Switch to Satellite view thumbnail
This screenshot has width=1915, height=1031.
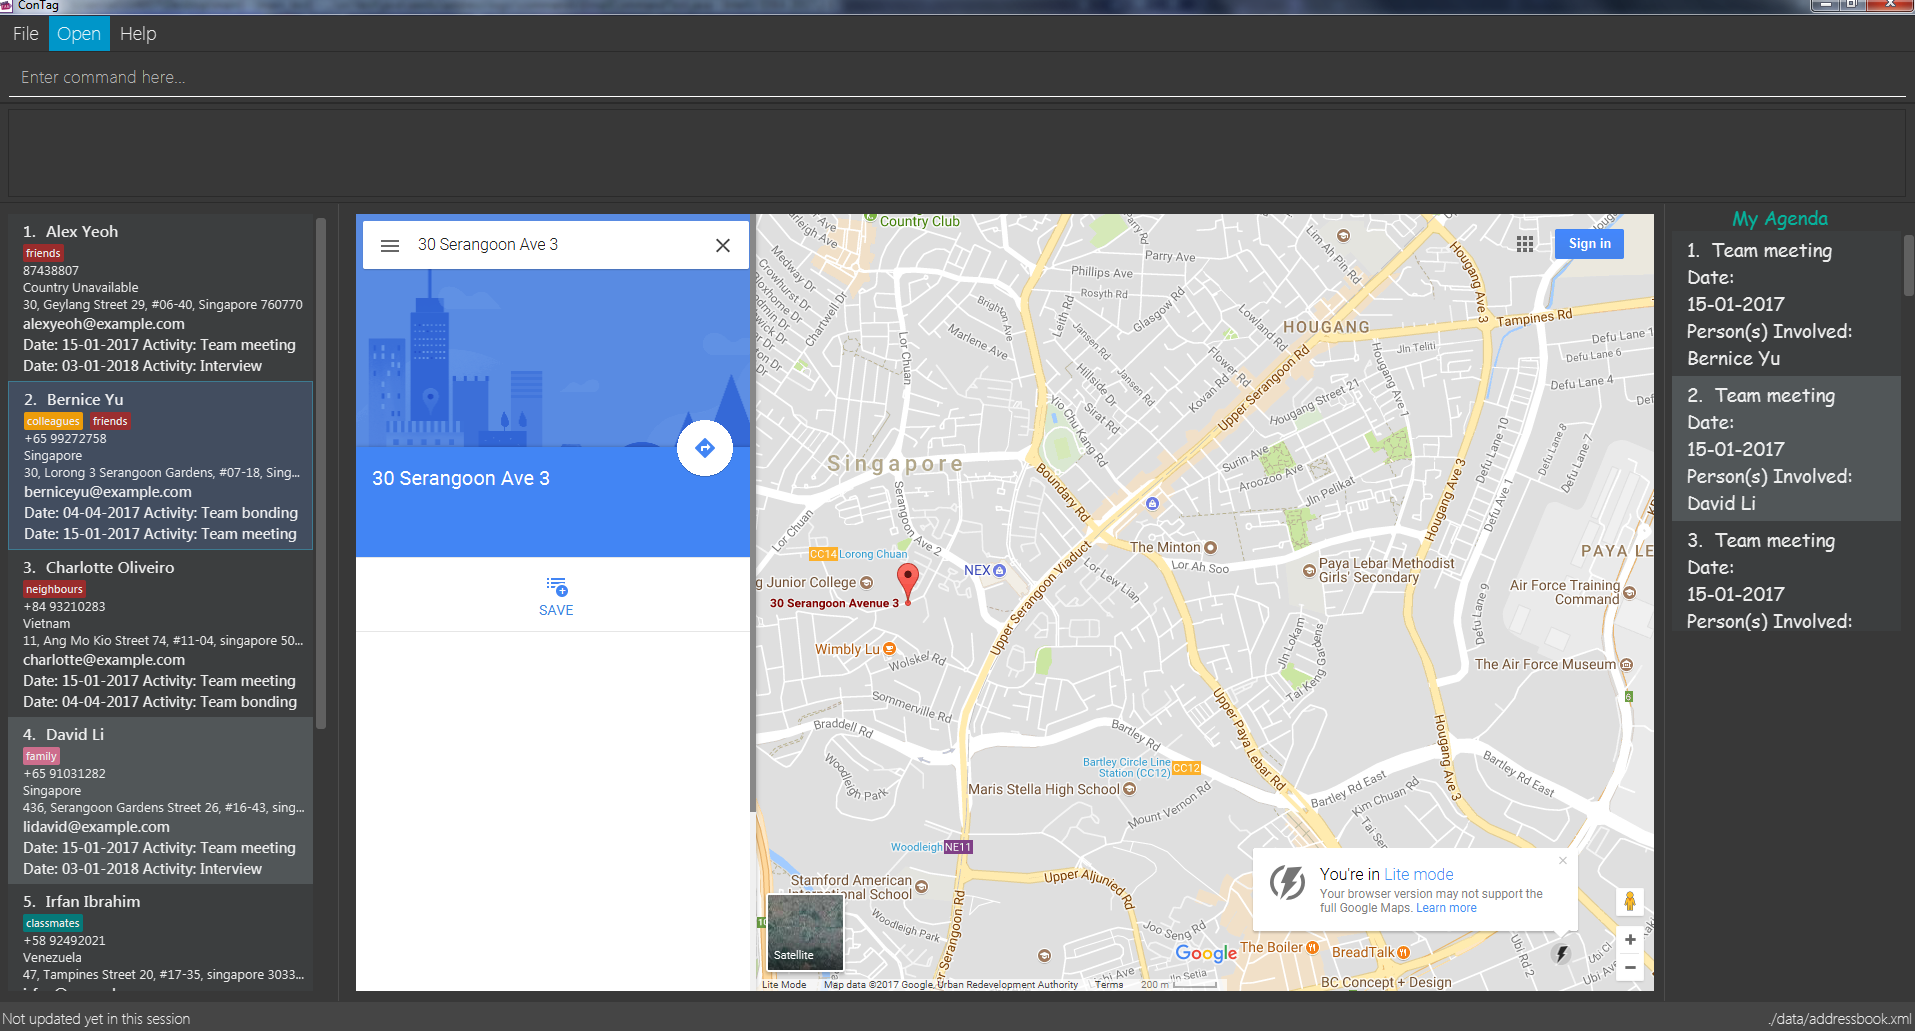tap(805, 932)
